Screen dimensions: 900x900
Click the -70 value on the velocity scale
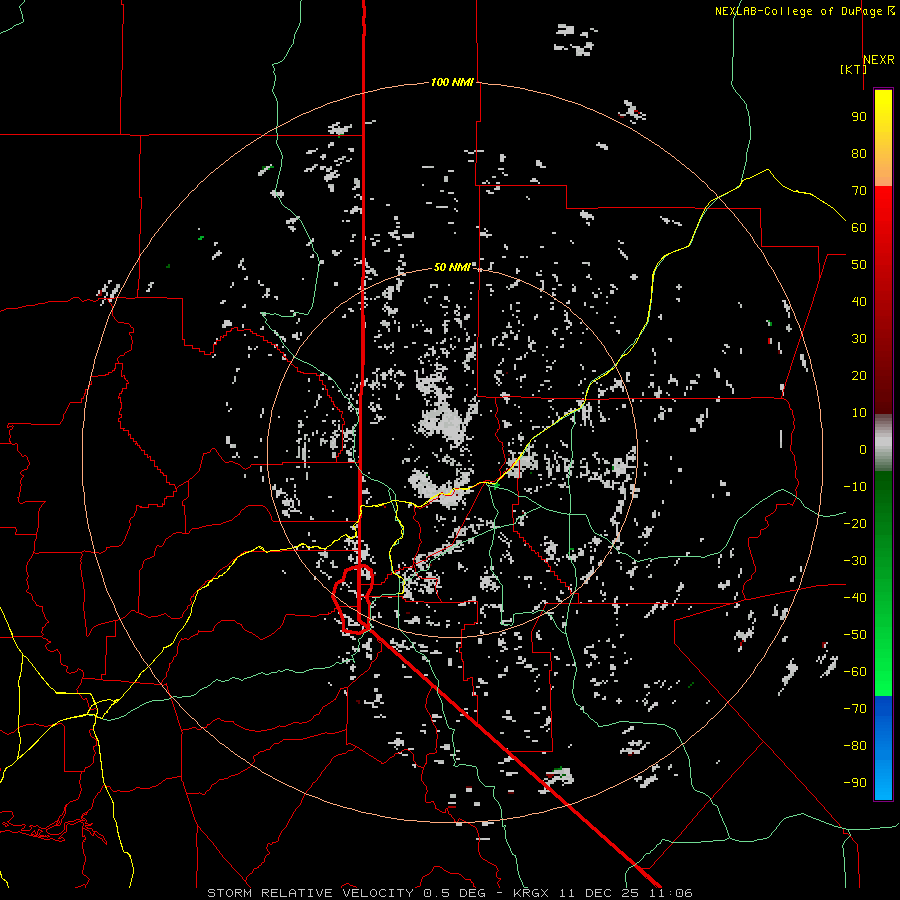(x=855, y=709)
